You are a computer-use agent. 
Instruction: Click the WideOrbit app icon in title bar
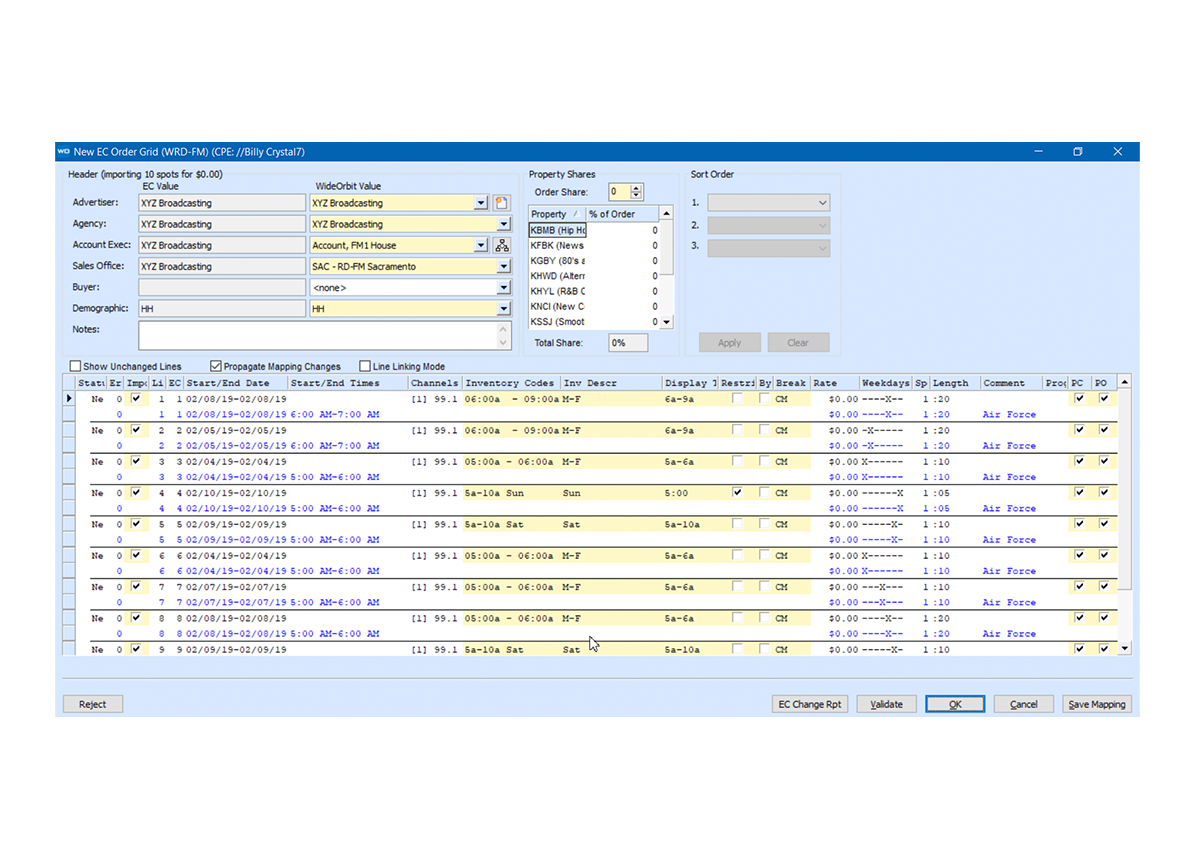63,152
